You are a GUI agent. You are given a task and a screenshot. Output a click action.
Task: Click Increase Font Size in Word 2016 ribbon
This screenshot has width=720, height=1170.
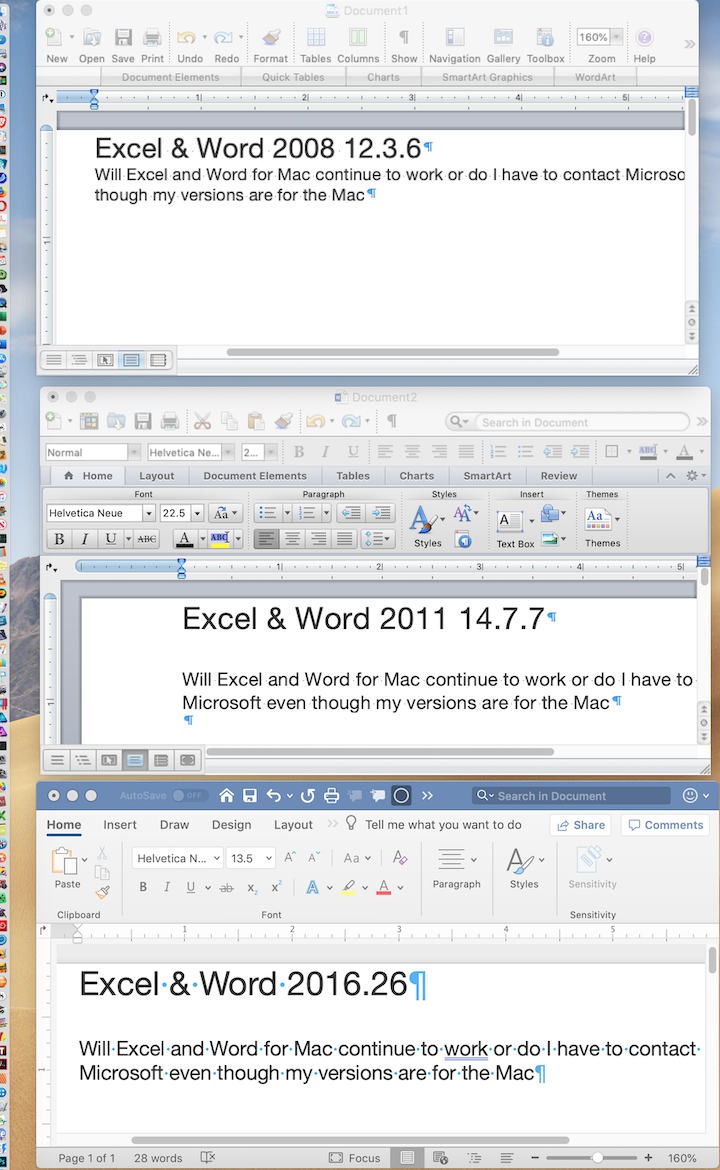click(290, 858)
